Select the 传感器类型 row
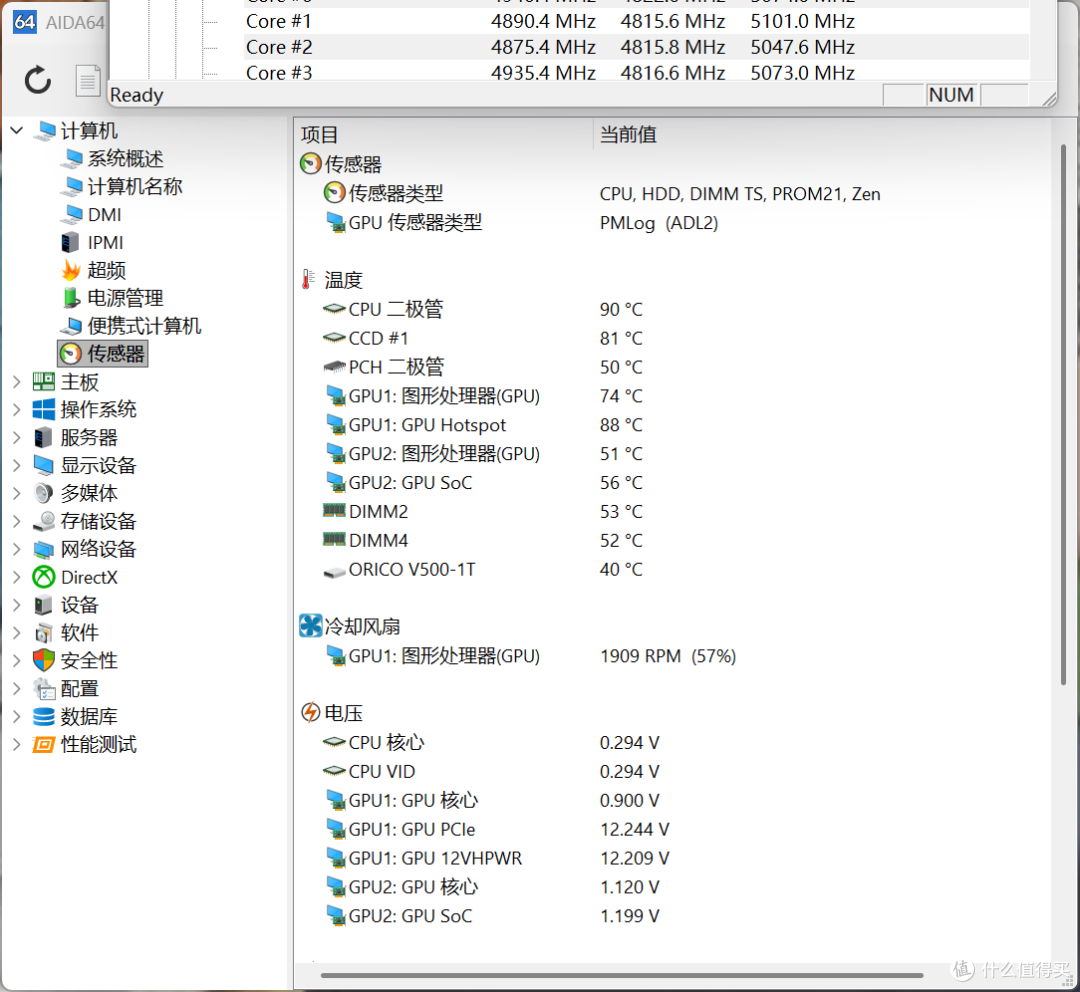The image size is (1080, 992). click(x=672, y=194)
